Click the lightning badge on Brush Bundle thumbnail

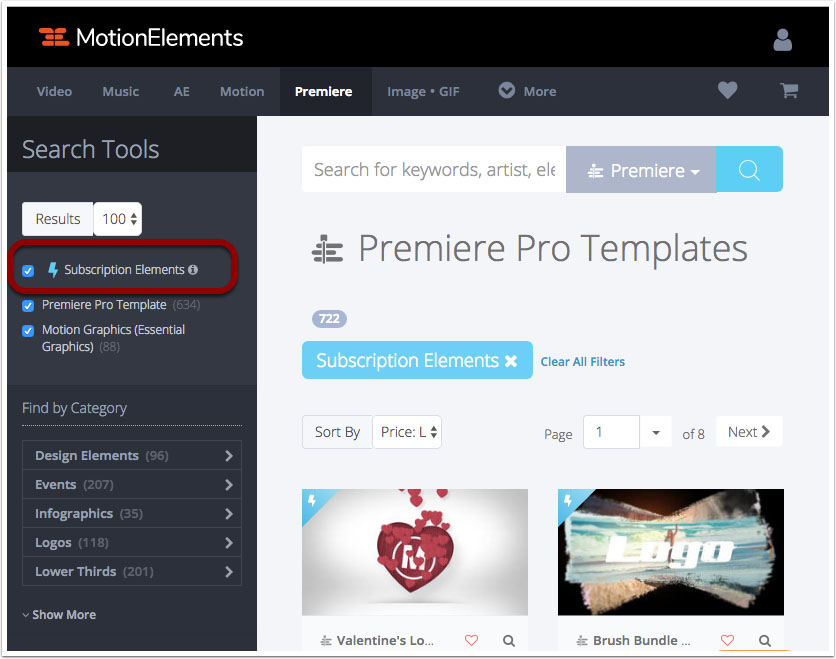tap(568, 500)
